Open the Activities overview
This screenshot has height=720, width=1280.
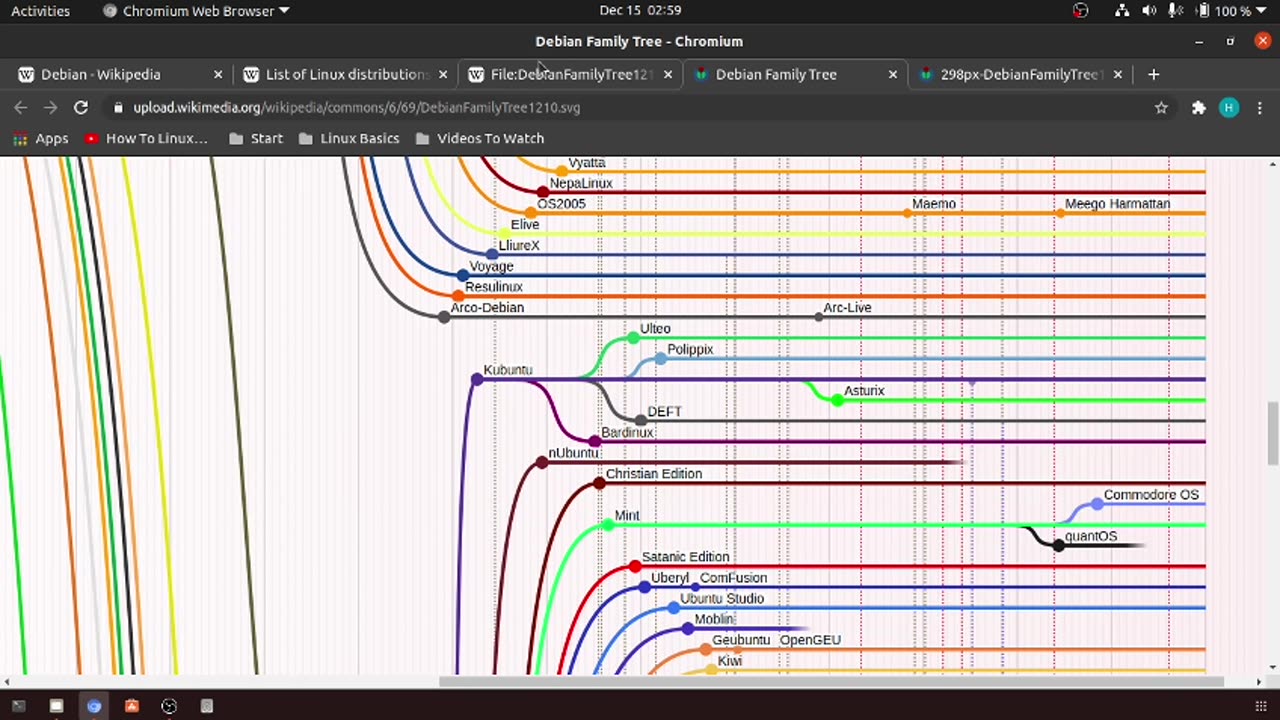coord(40,11)
